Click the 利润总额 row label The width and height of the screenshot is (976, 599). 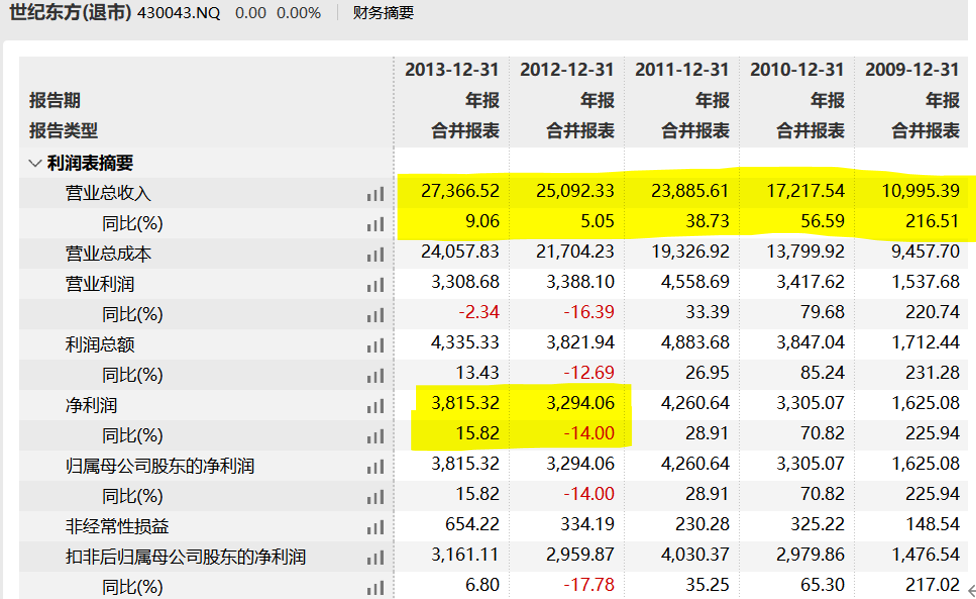(100, 344)
